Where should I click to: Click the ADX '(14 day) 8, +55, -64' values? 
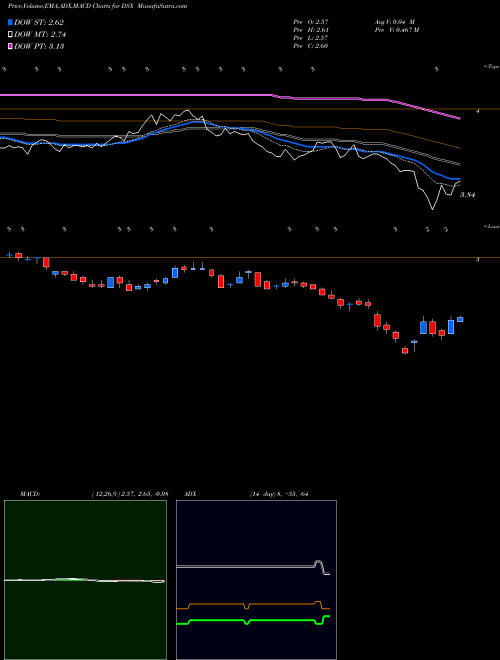tap(277, 494)
